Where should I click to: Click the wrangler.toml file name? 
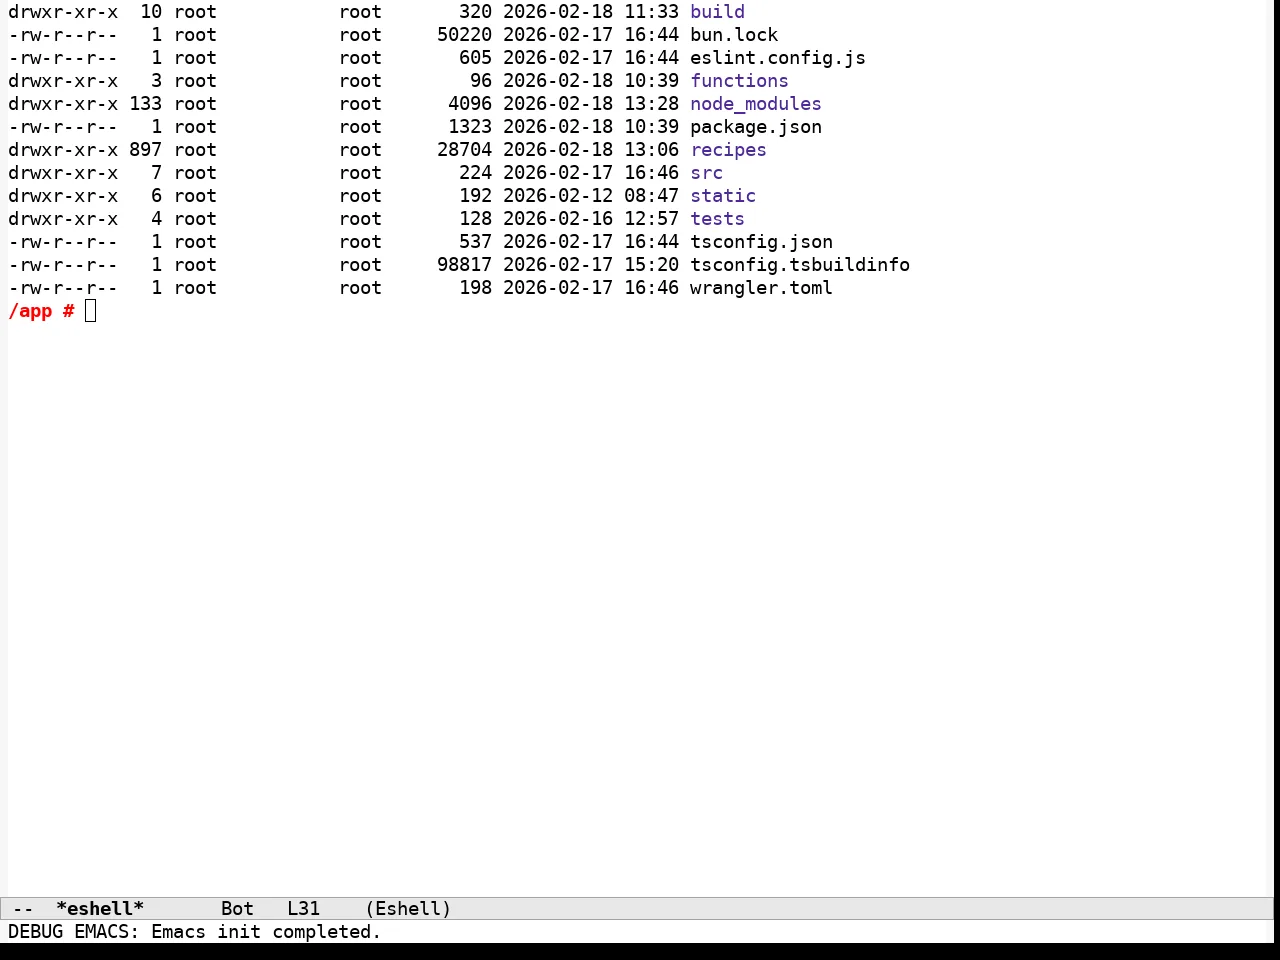(761, 288)
